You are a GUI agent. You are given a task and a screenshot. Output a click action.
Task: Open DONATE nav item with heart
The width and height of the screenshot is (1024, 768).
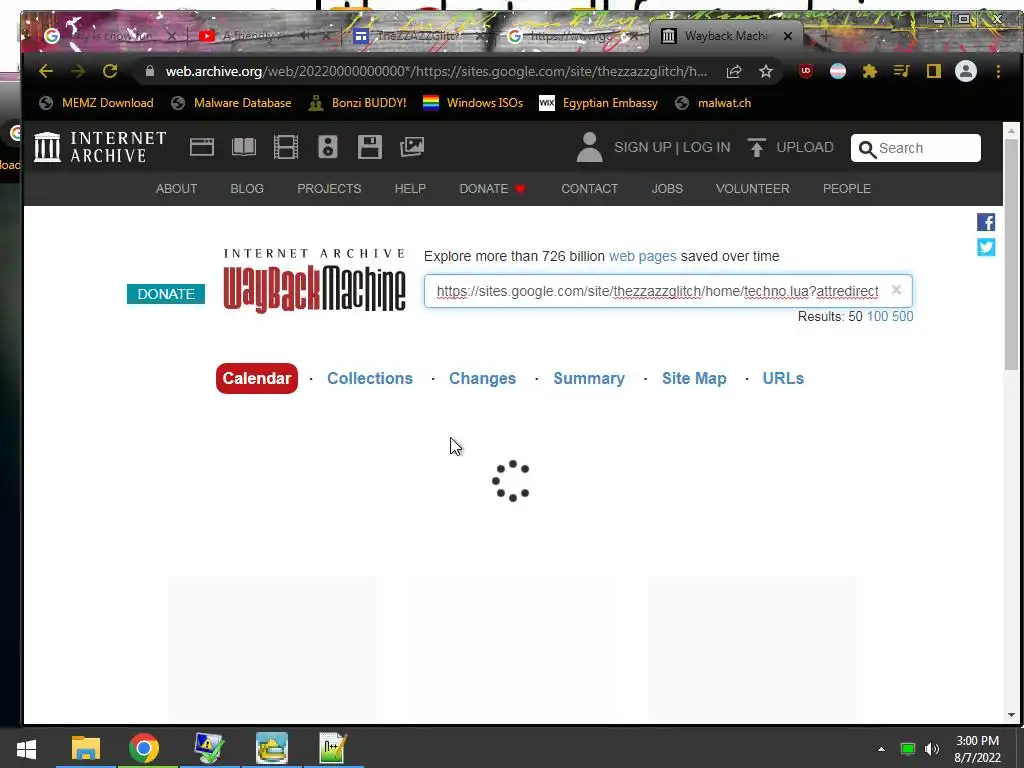pos(492,189)
